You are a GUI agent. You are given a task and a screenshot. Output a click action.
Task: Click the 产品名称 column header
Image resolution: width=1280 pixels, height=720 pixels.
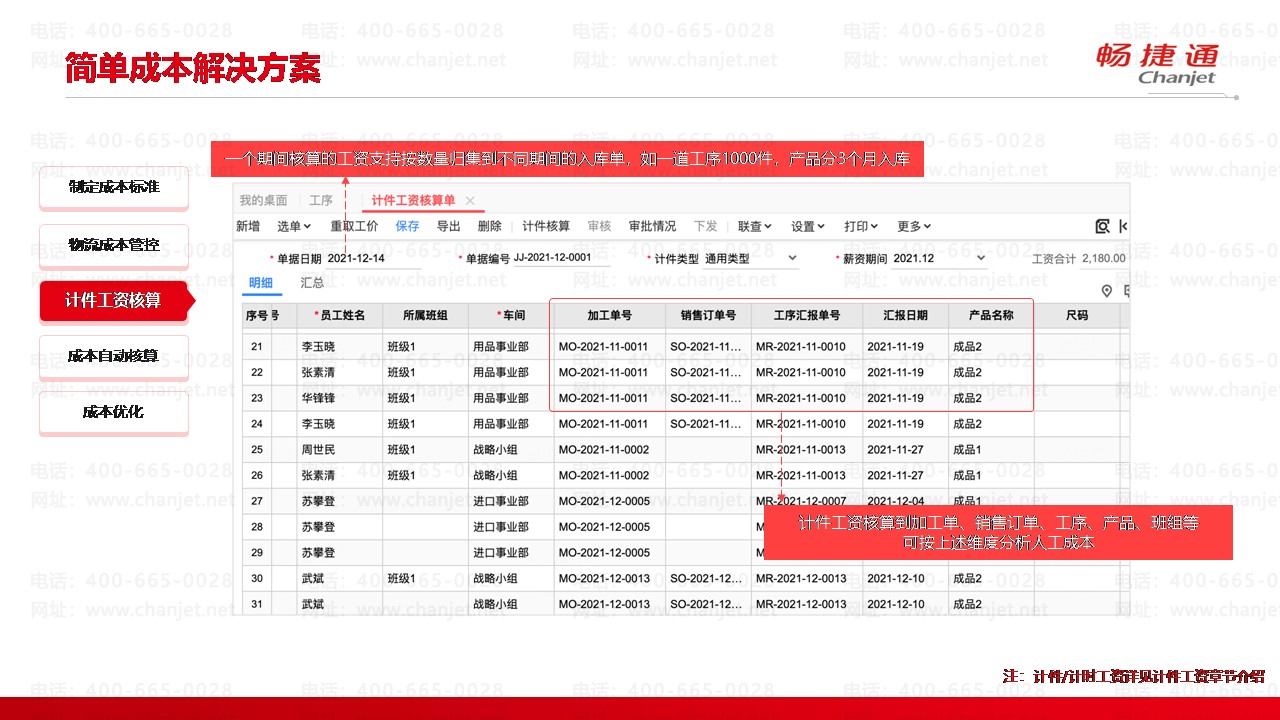991,316
